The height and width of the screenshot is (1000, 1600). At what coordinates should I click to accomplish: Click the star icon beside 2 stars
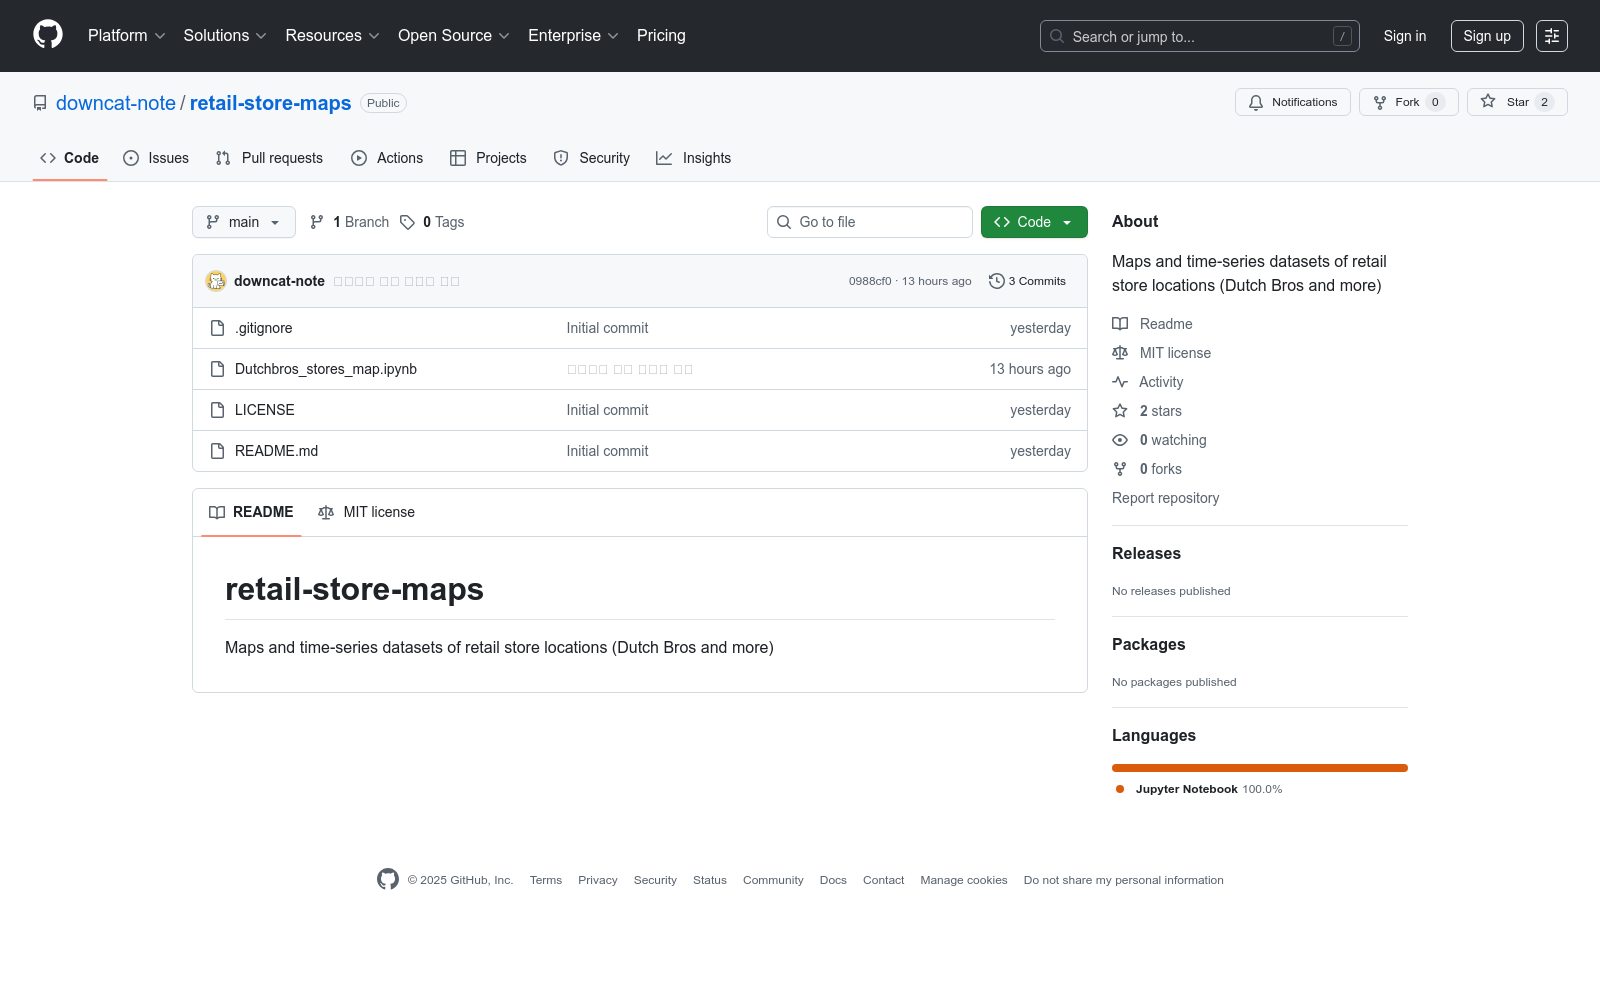pos(1120,411)
